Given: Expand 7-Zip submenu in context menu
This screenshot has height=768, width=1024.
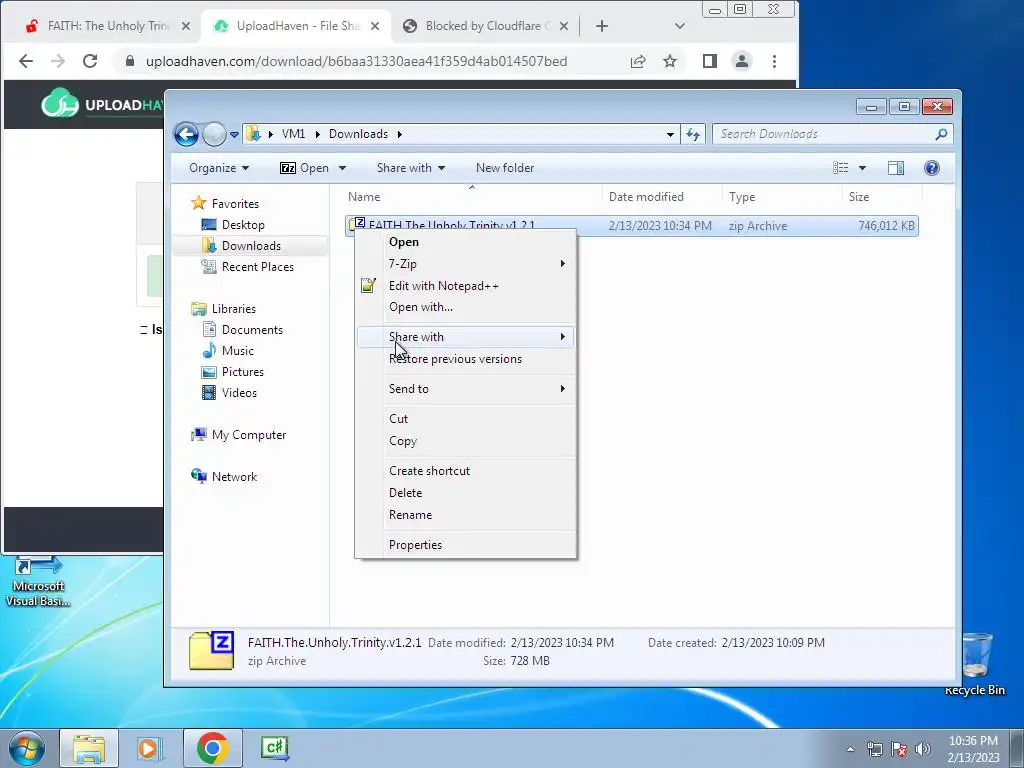Looking at the screenshot, I should (x=465, y=264).
